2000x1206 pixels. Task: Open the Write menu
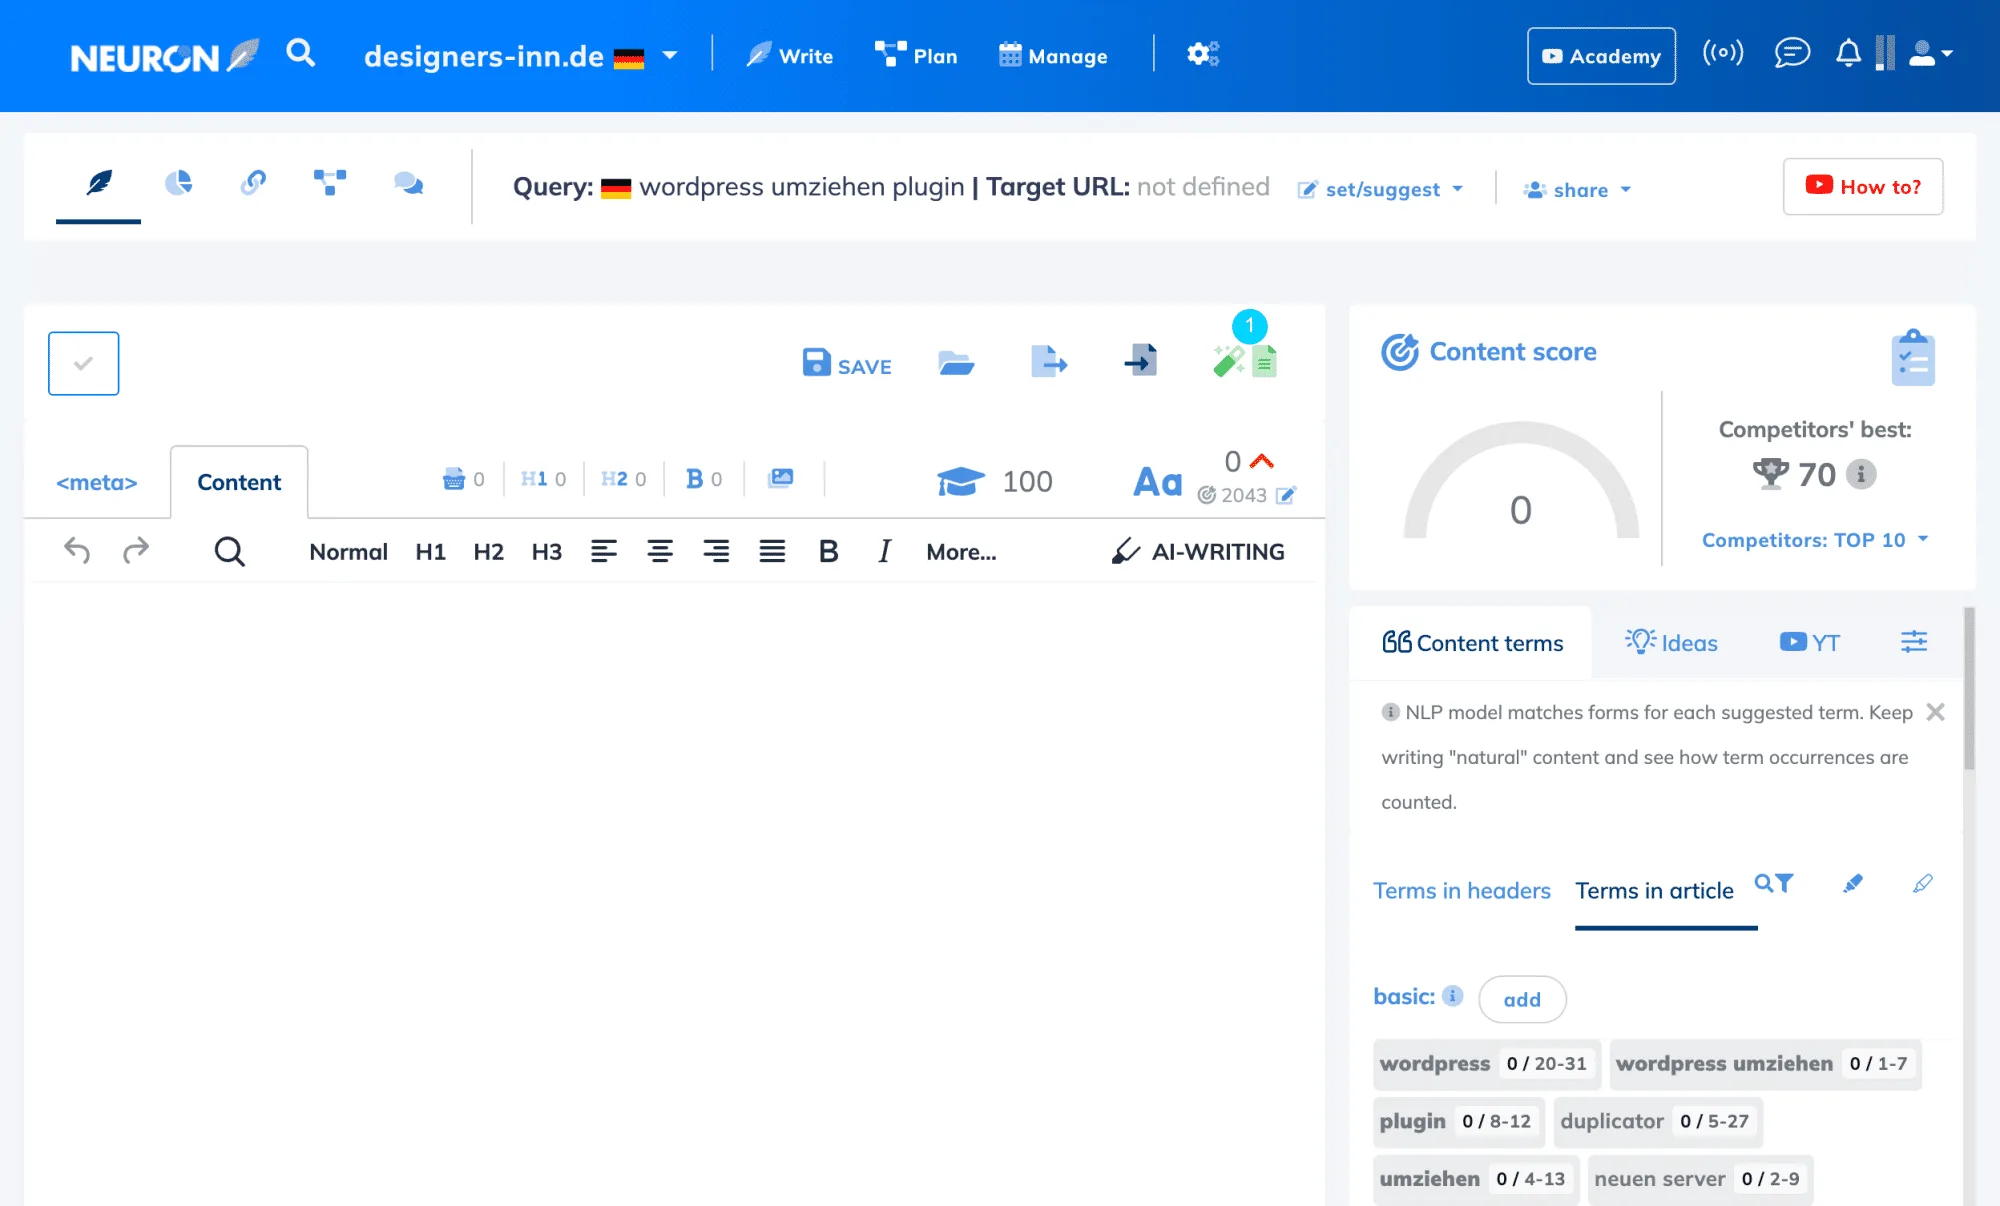point(790,56)
